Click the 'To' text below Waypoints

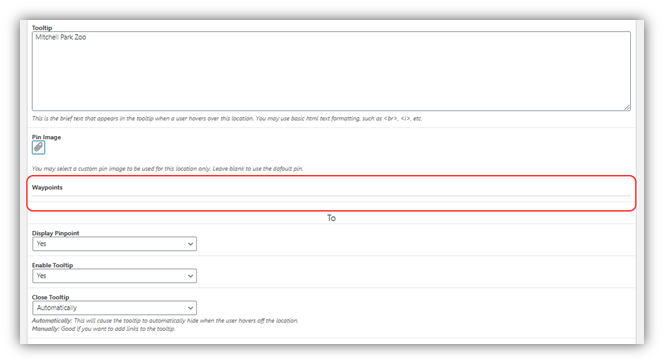tap(331, 218)
